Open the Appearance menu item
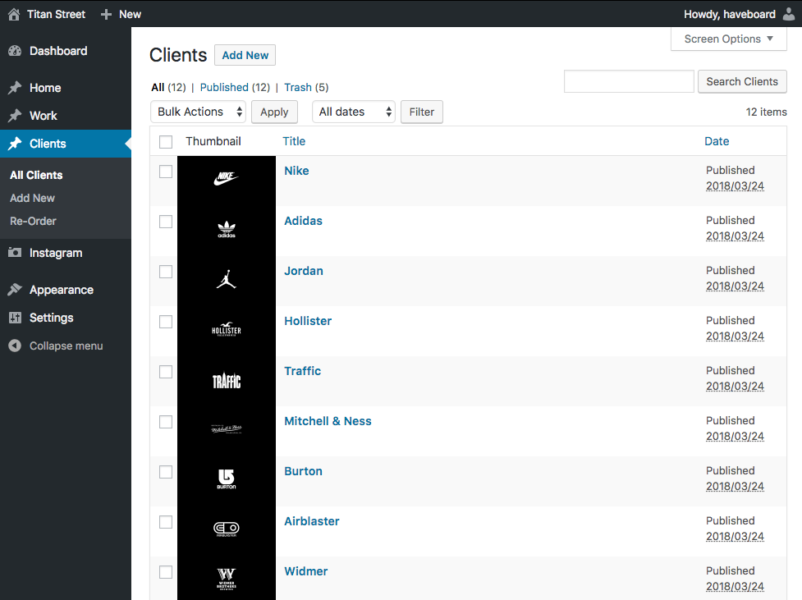 tap(65, 290)
